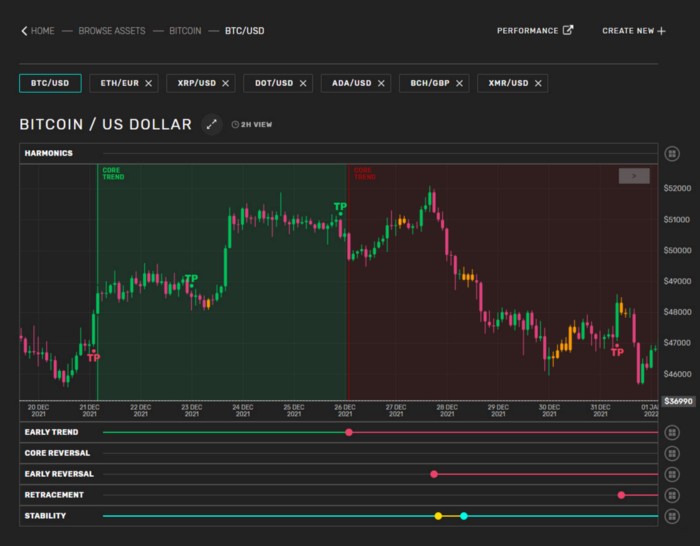
Task: Switch to the XRP/USD tab
Action: click(x=196, y=83)
